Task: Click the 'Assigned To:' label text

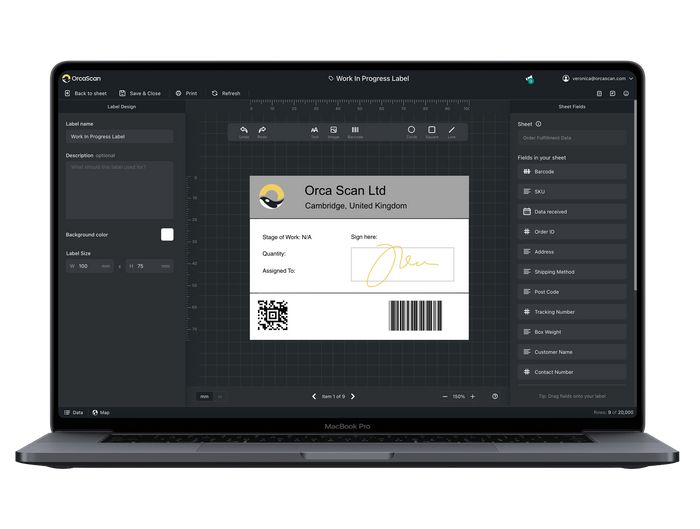Action: click(x=279, y=271)
